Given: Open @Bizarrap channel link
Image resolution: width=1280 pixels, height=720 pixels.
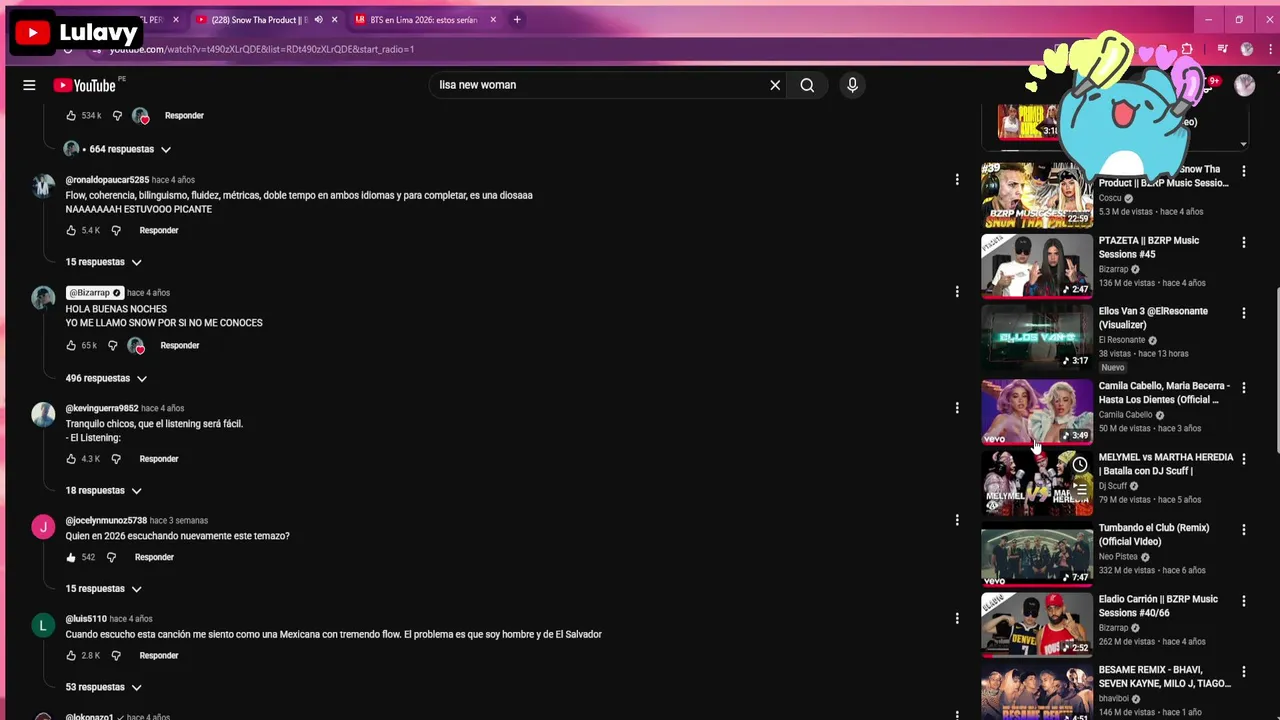Looking at the screenshot, I should [94, 293].
